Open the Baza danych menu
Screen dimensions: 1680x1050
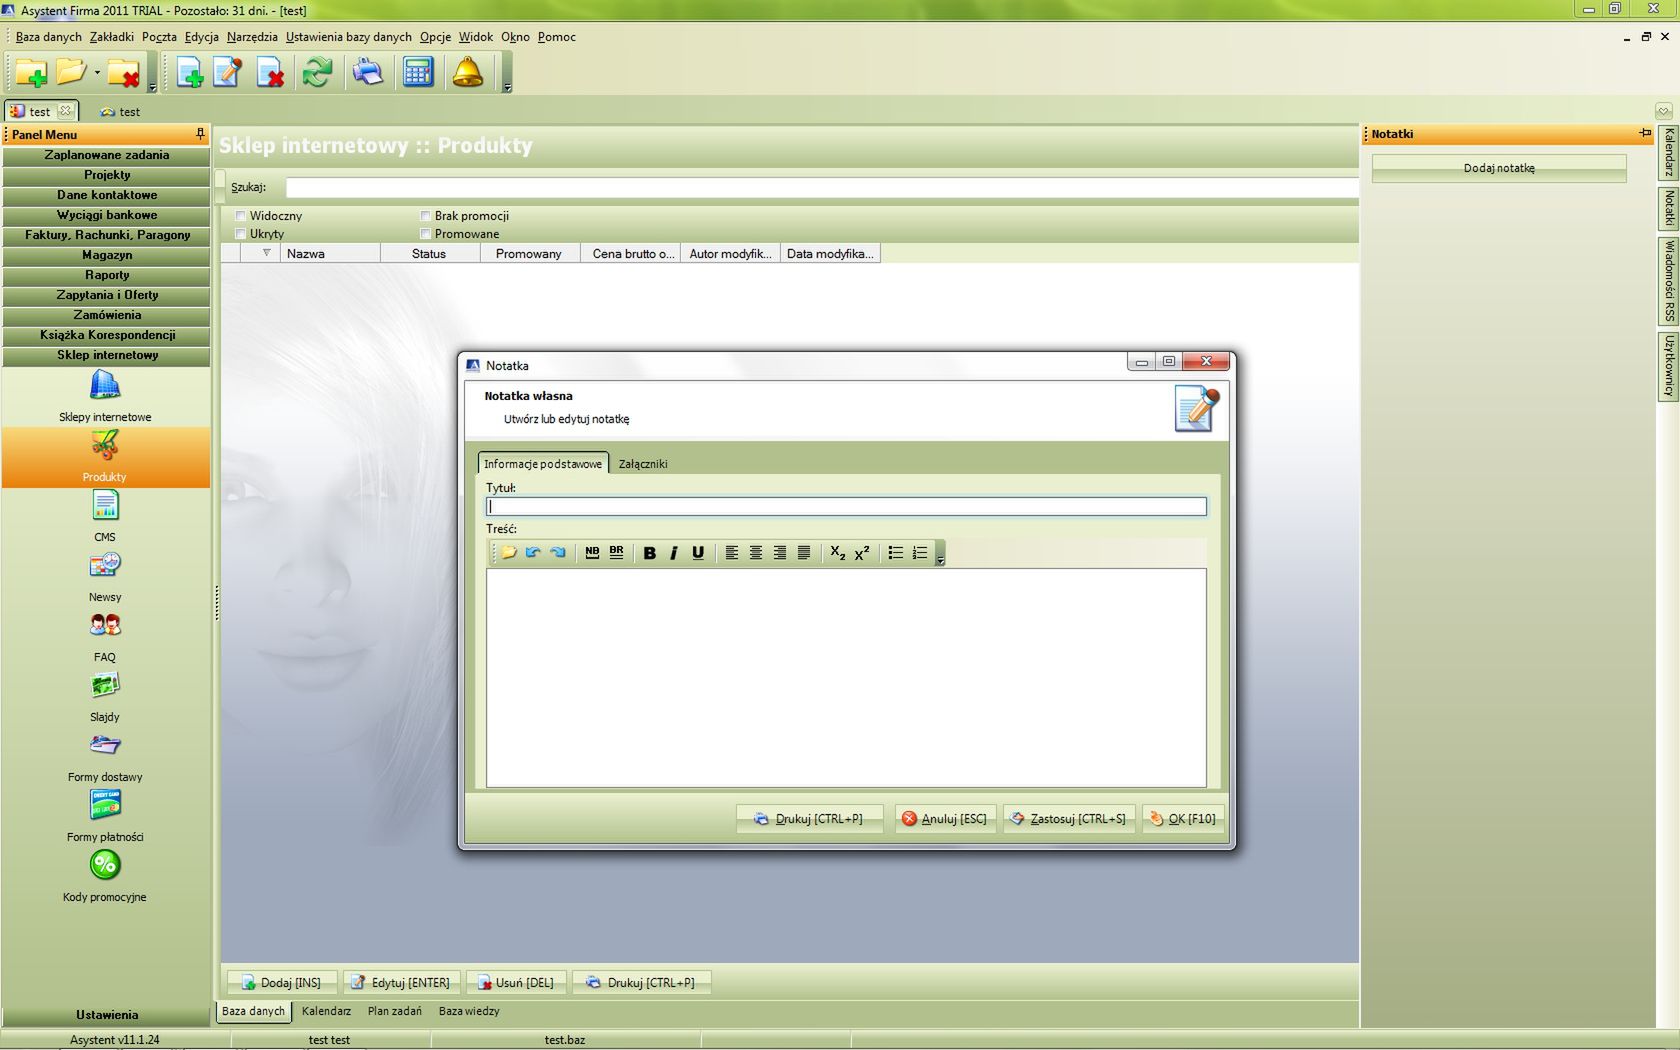tap(49, 37)
